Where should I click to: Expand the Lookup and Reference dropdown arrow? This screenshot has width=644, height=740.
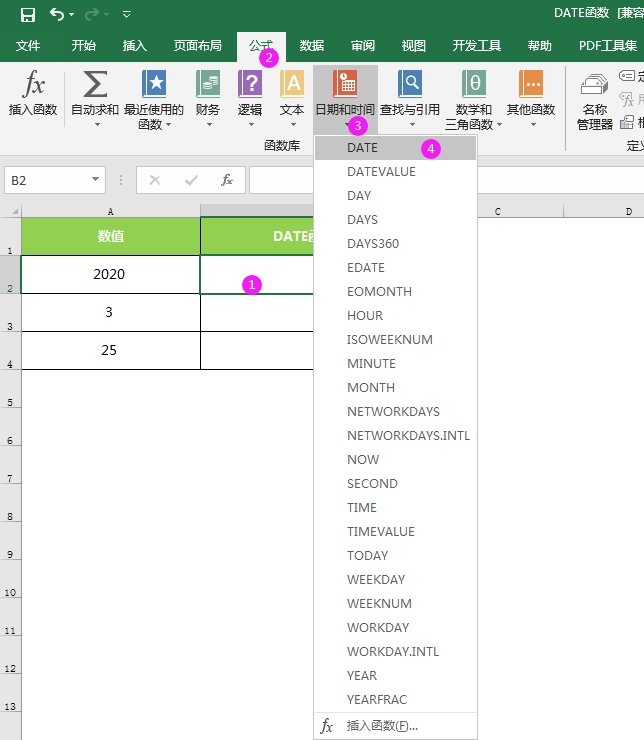pos(412,125)
